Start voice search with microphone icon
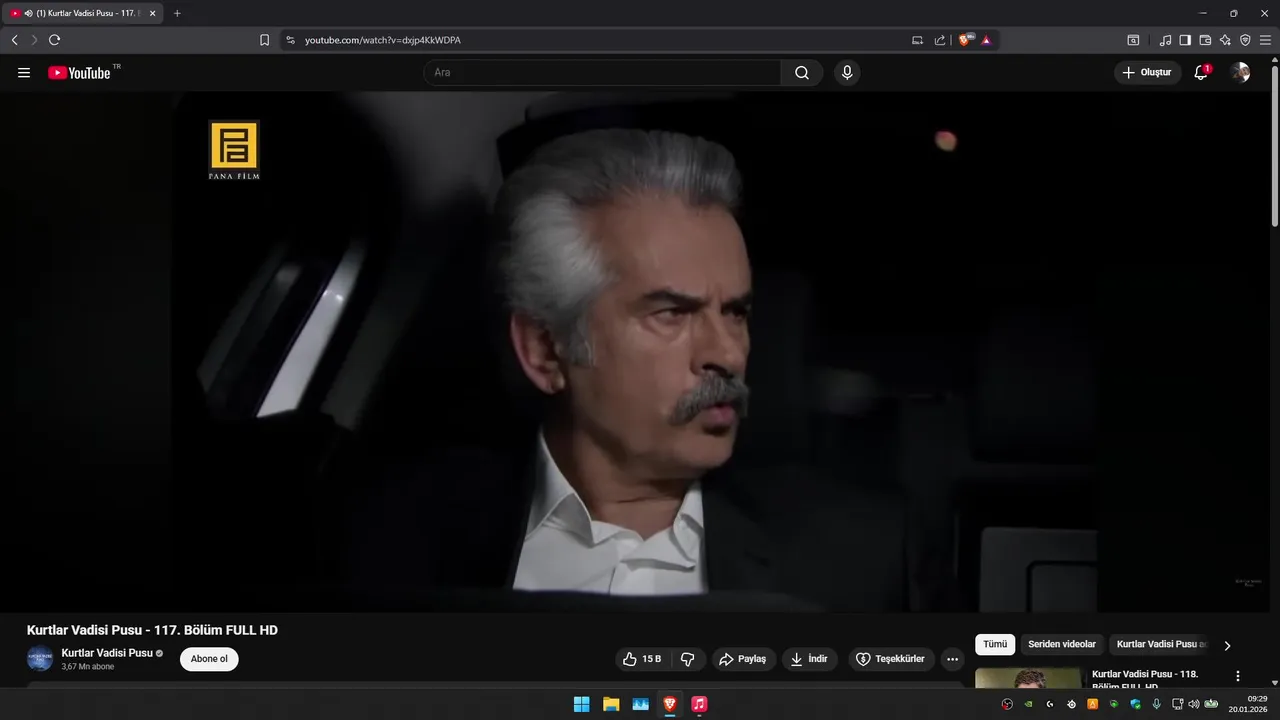This screenshot has width=1280, height=720. tap(847, 73)
